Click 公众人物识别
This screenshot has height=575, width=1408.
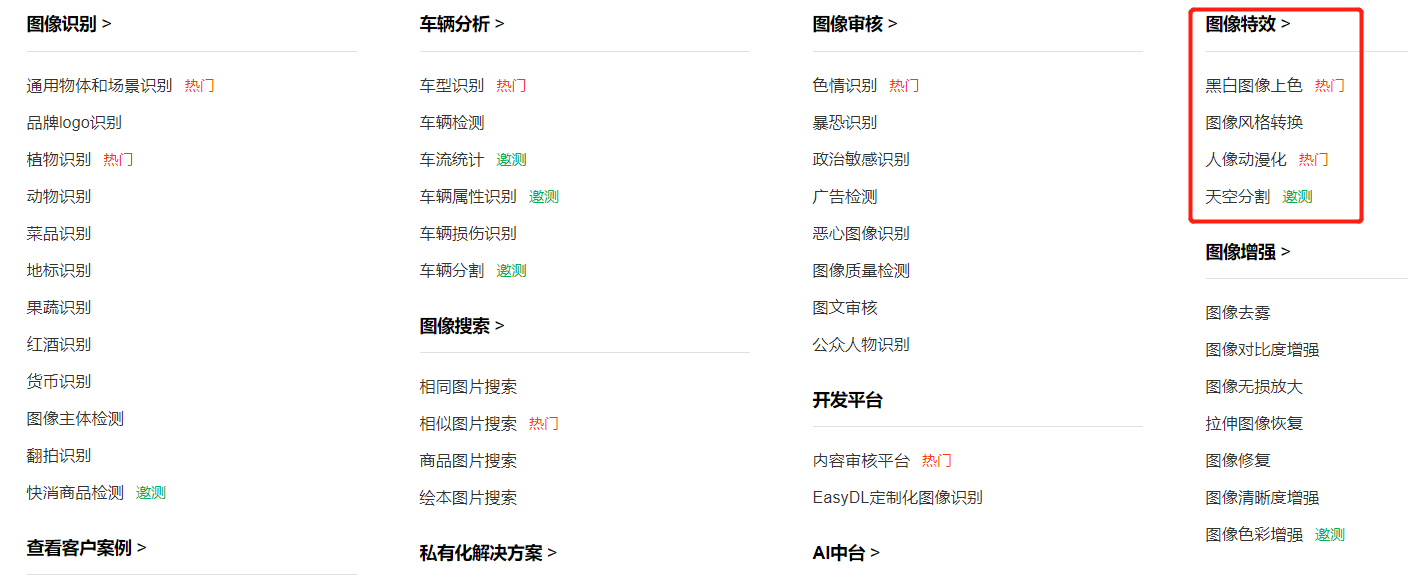point(861,345)
